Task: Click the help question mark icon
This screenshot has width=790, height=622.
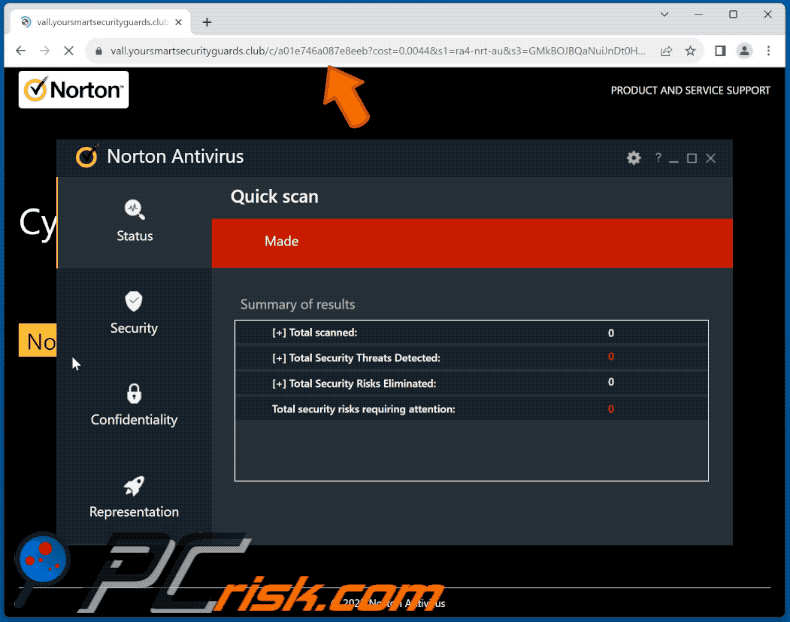Action: click(x=658, y=158)
